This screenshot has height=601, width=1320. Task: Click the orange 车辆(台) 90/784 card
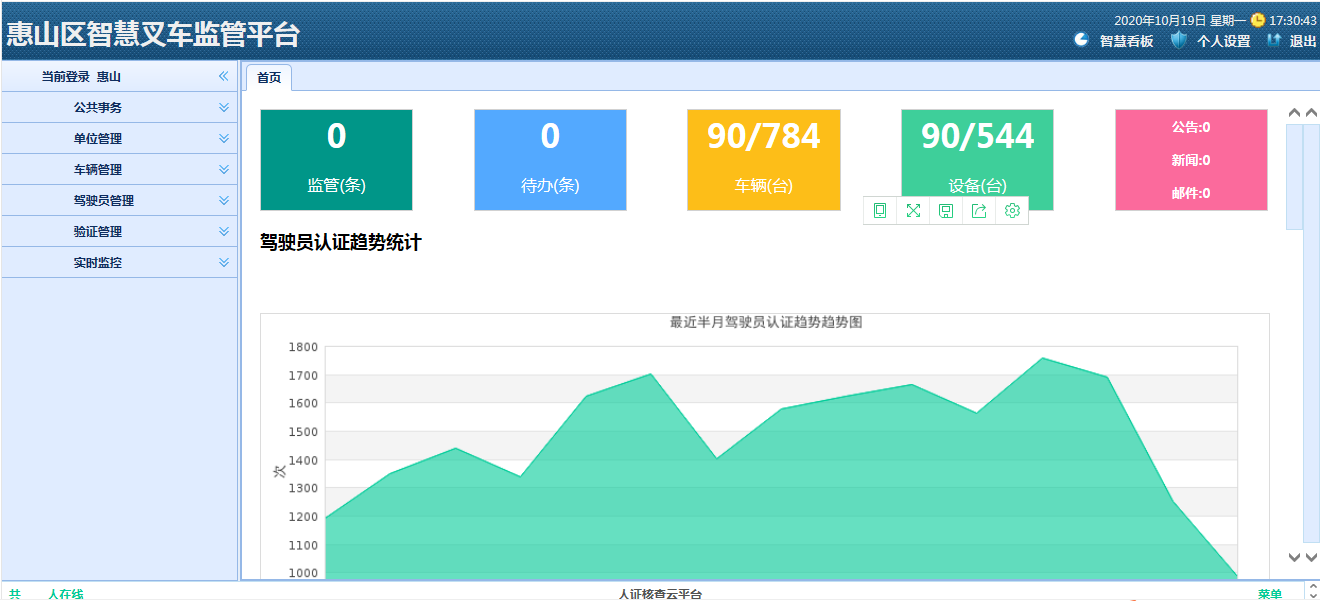click(763, 160)
